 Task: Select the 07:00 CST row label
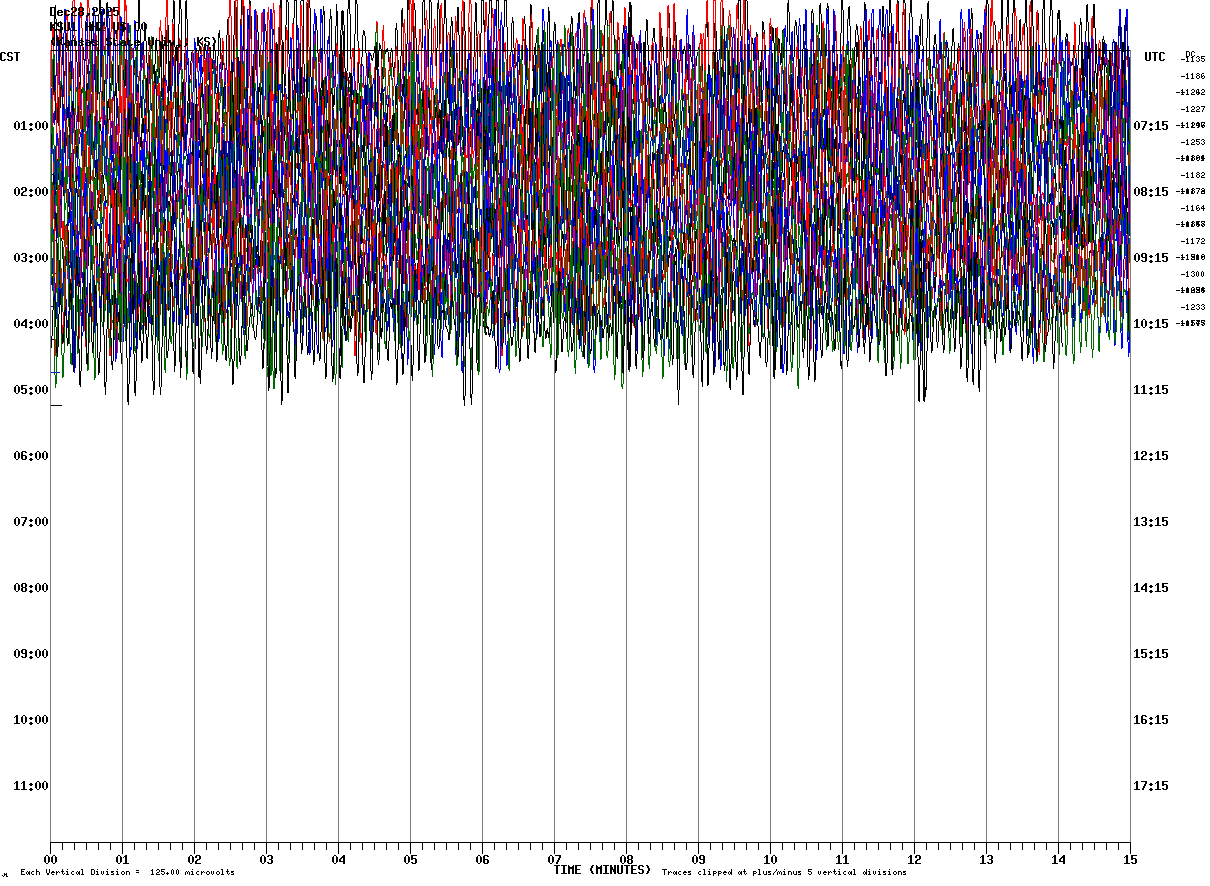(31, 522)
